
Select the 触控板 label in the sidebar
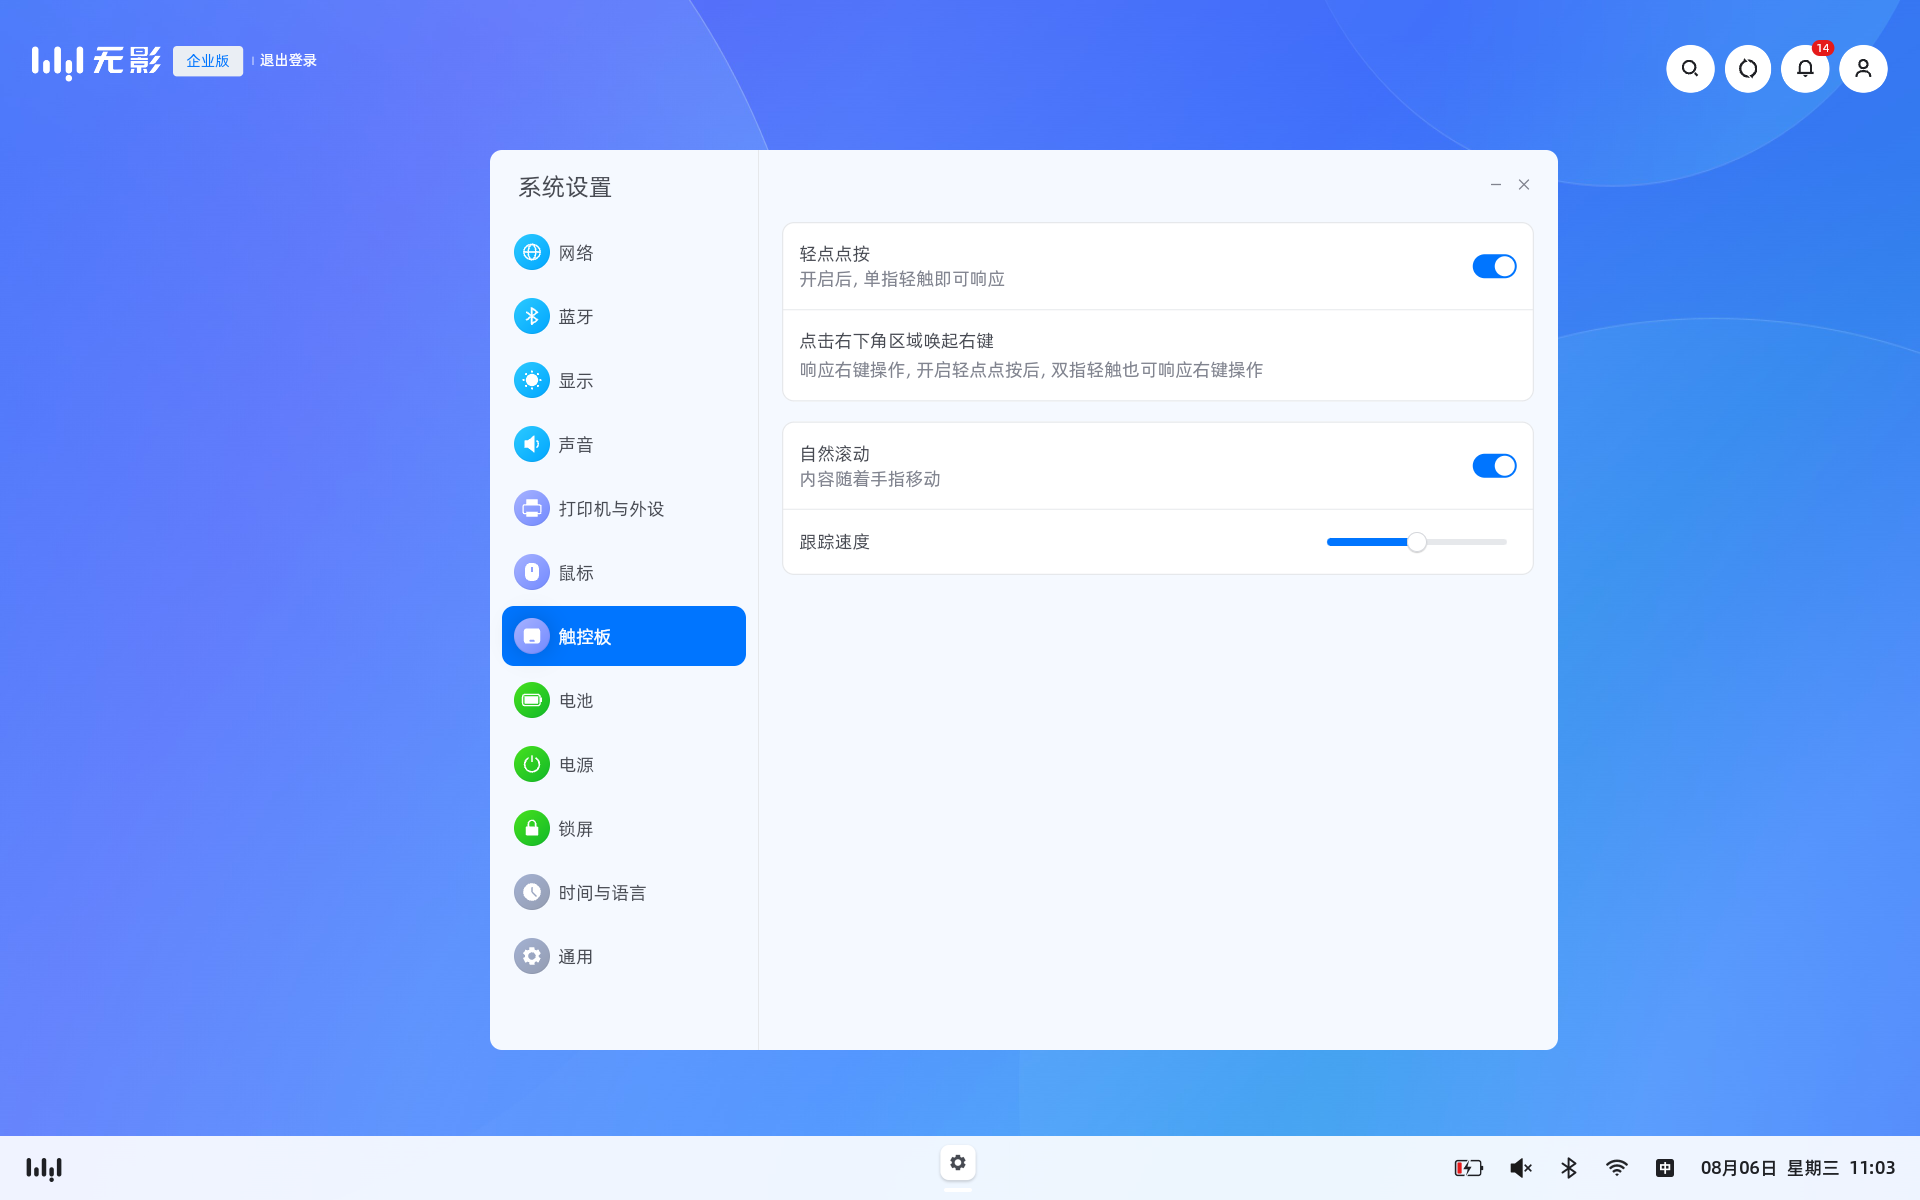tap(585, 637)
